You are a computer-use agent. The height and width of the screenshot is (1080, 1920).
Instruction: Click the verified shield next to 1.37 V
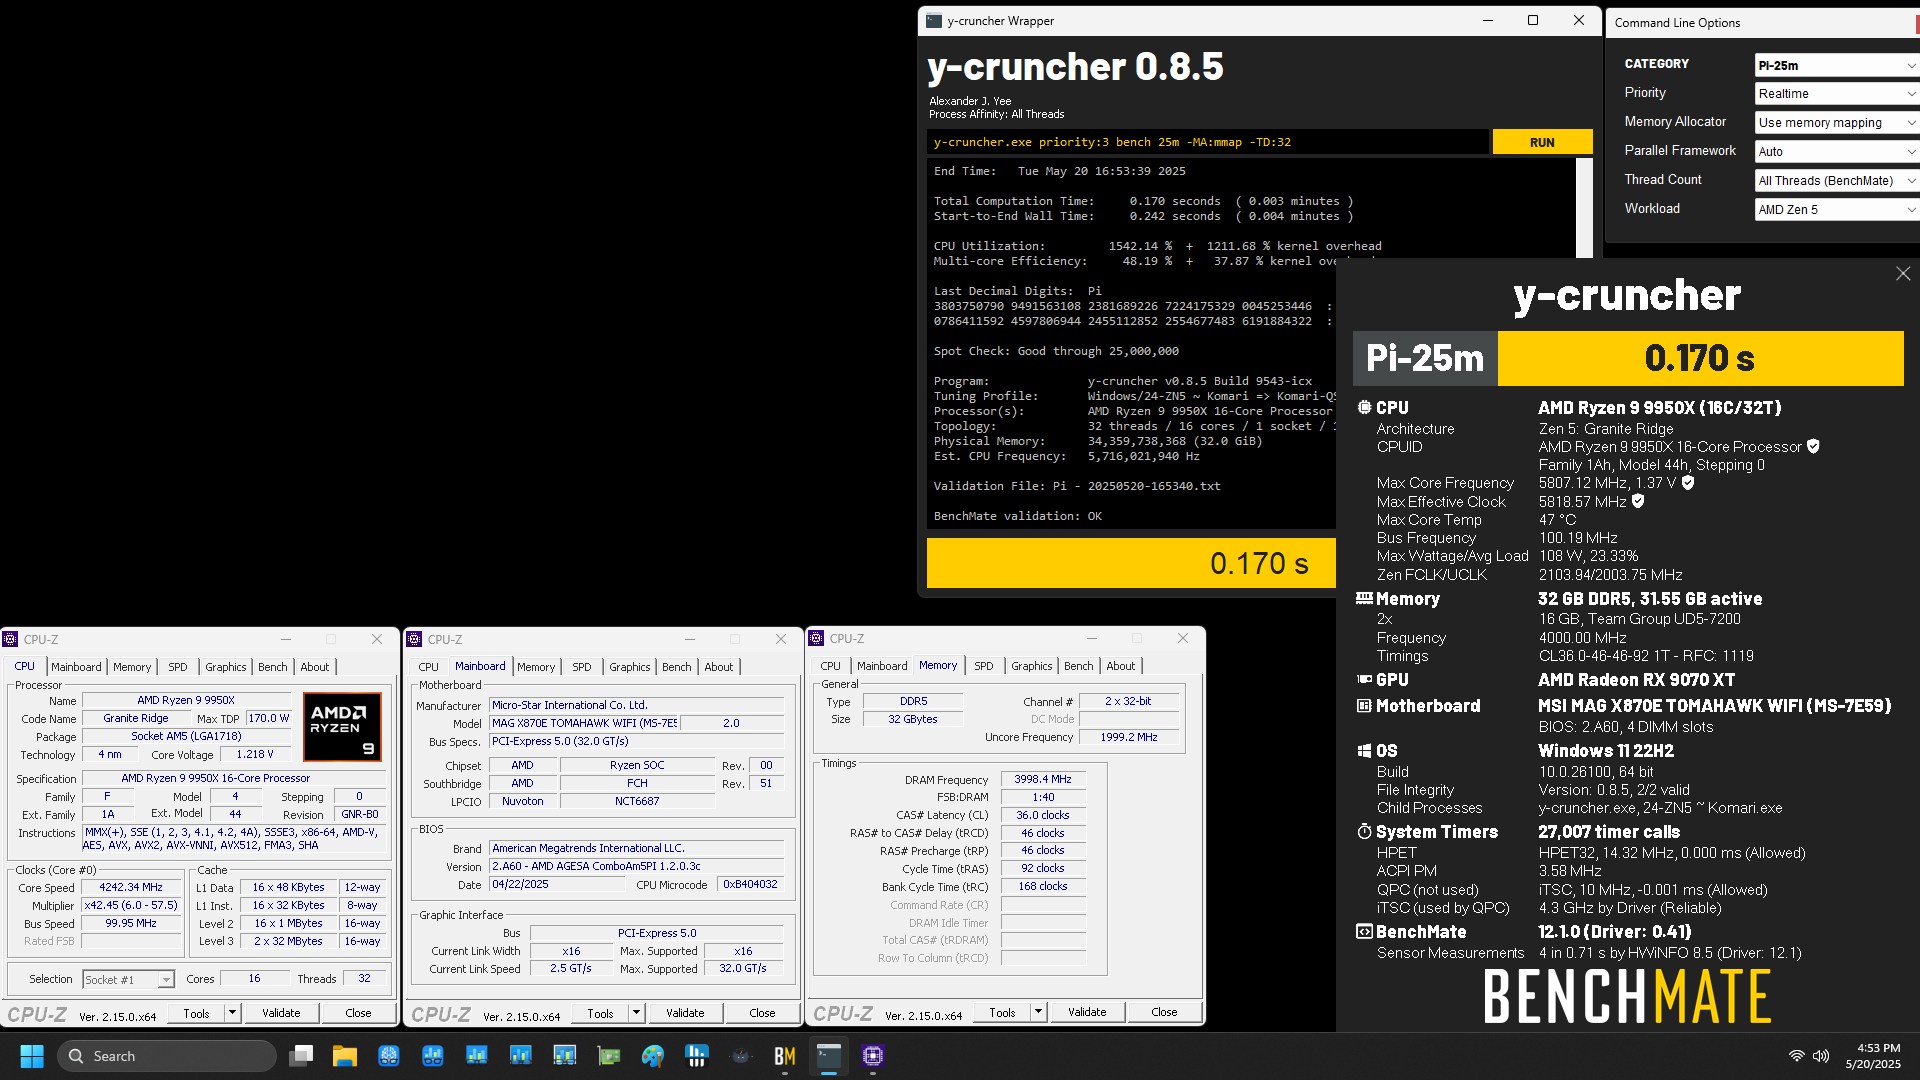(1688, 483)
